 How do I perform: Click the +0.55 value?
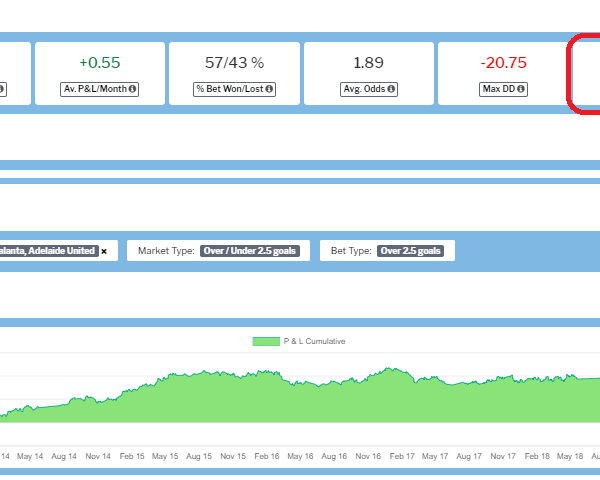tap(99, 63)
